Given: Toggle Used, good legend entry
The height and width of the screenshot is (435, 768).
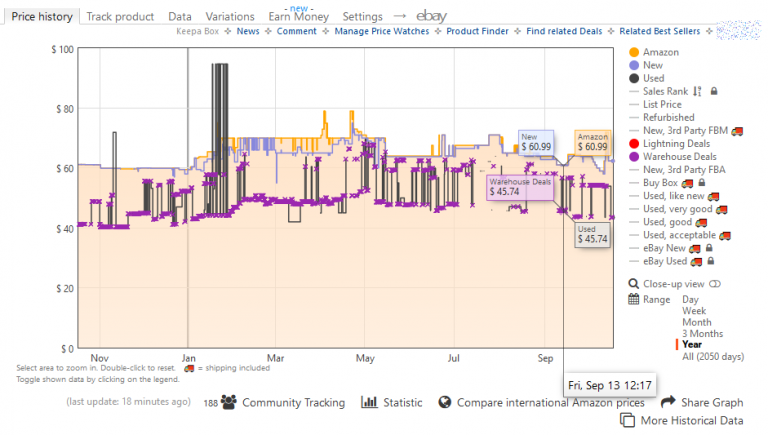Looking at the screenshot, I should coord(667,222).
